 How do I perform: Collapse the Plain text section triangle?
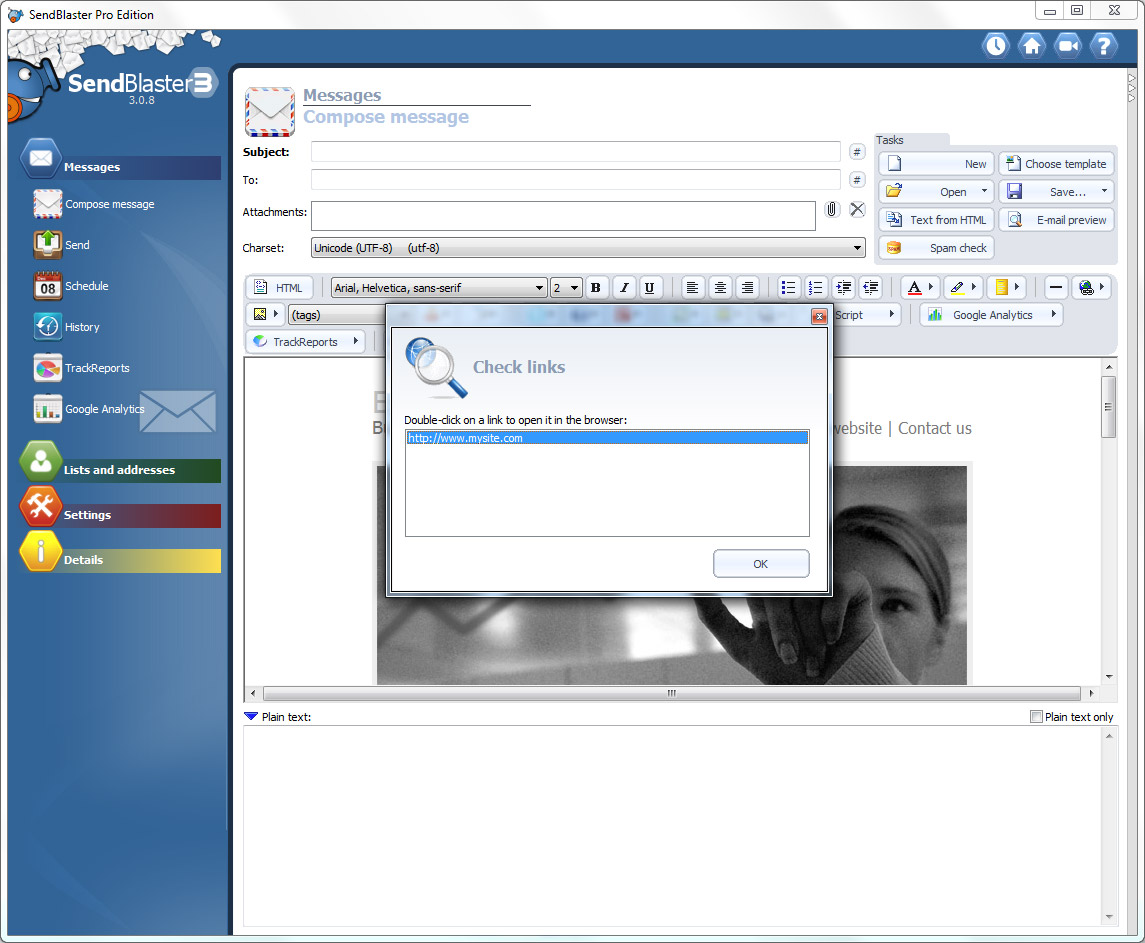pyautogui.click(x=251, y=716)
